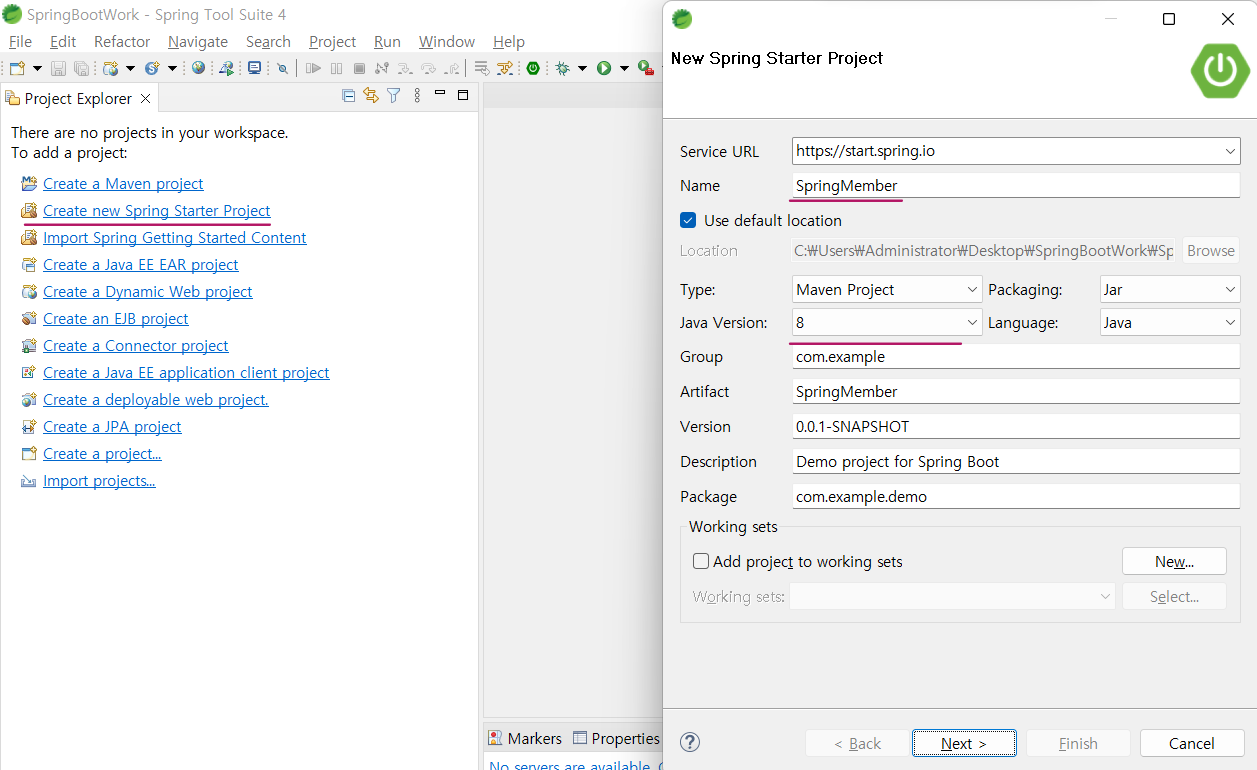Click the Artifact input field
1257x770 pixels.
(x=1016, y=391)
